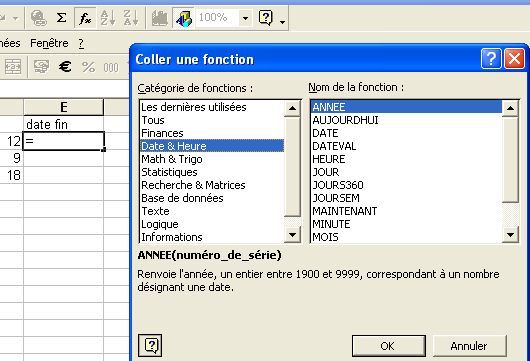This screenshot has width=530, height=361.
Task: Open the ? help menu
Action: (81, 43)
